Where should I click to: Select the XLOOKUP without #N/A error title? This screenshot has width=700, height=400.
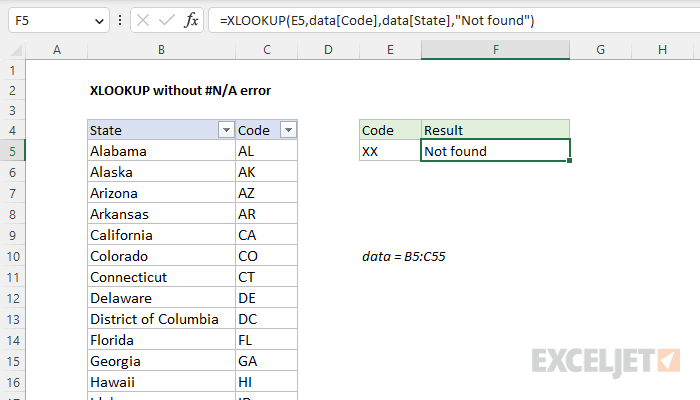180,90
